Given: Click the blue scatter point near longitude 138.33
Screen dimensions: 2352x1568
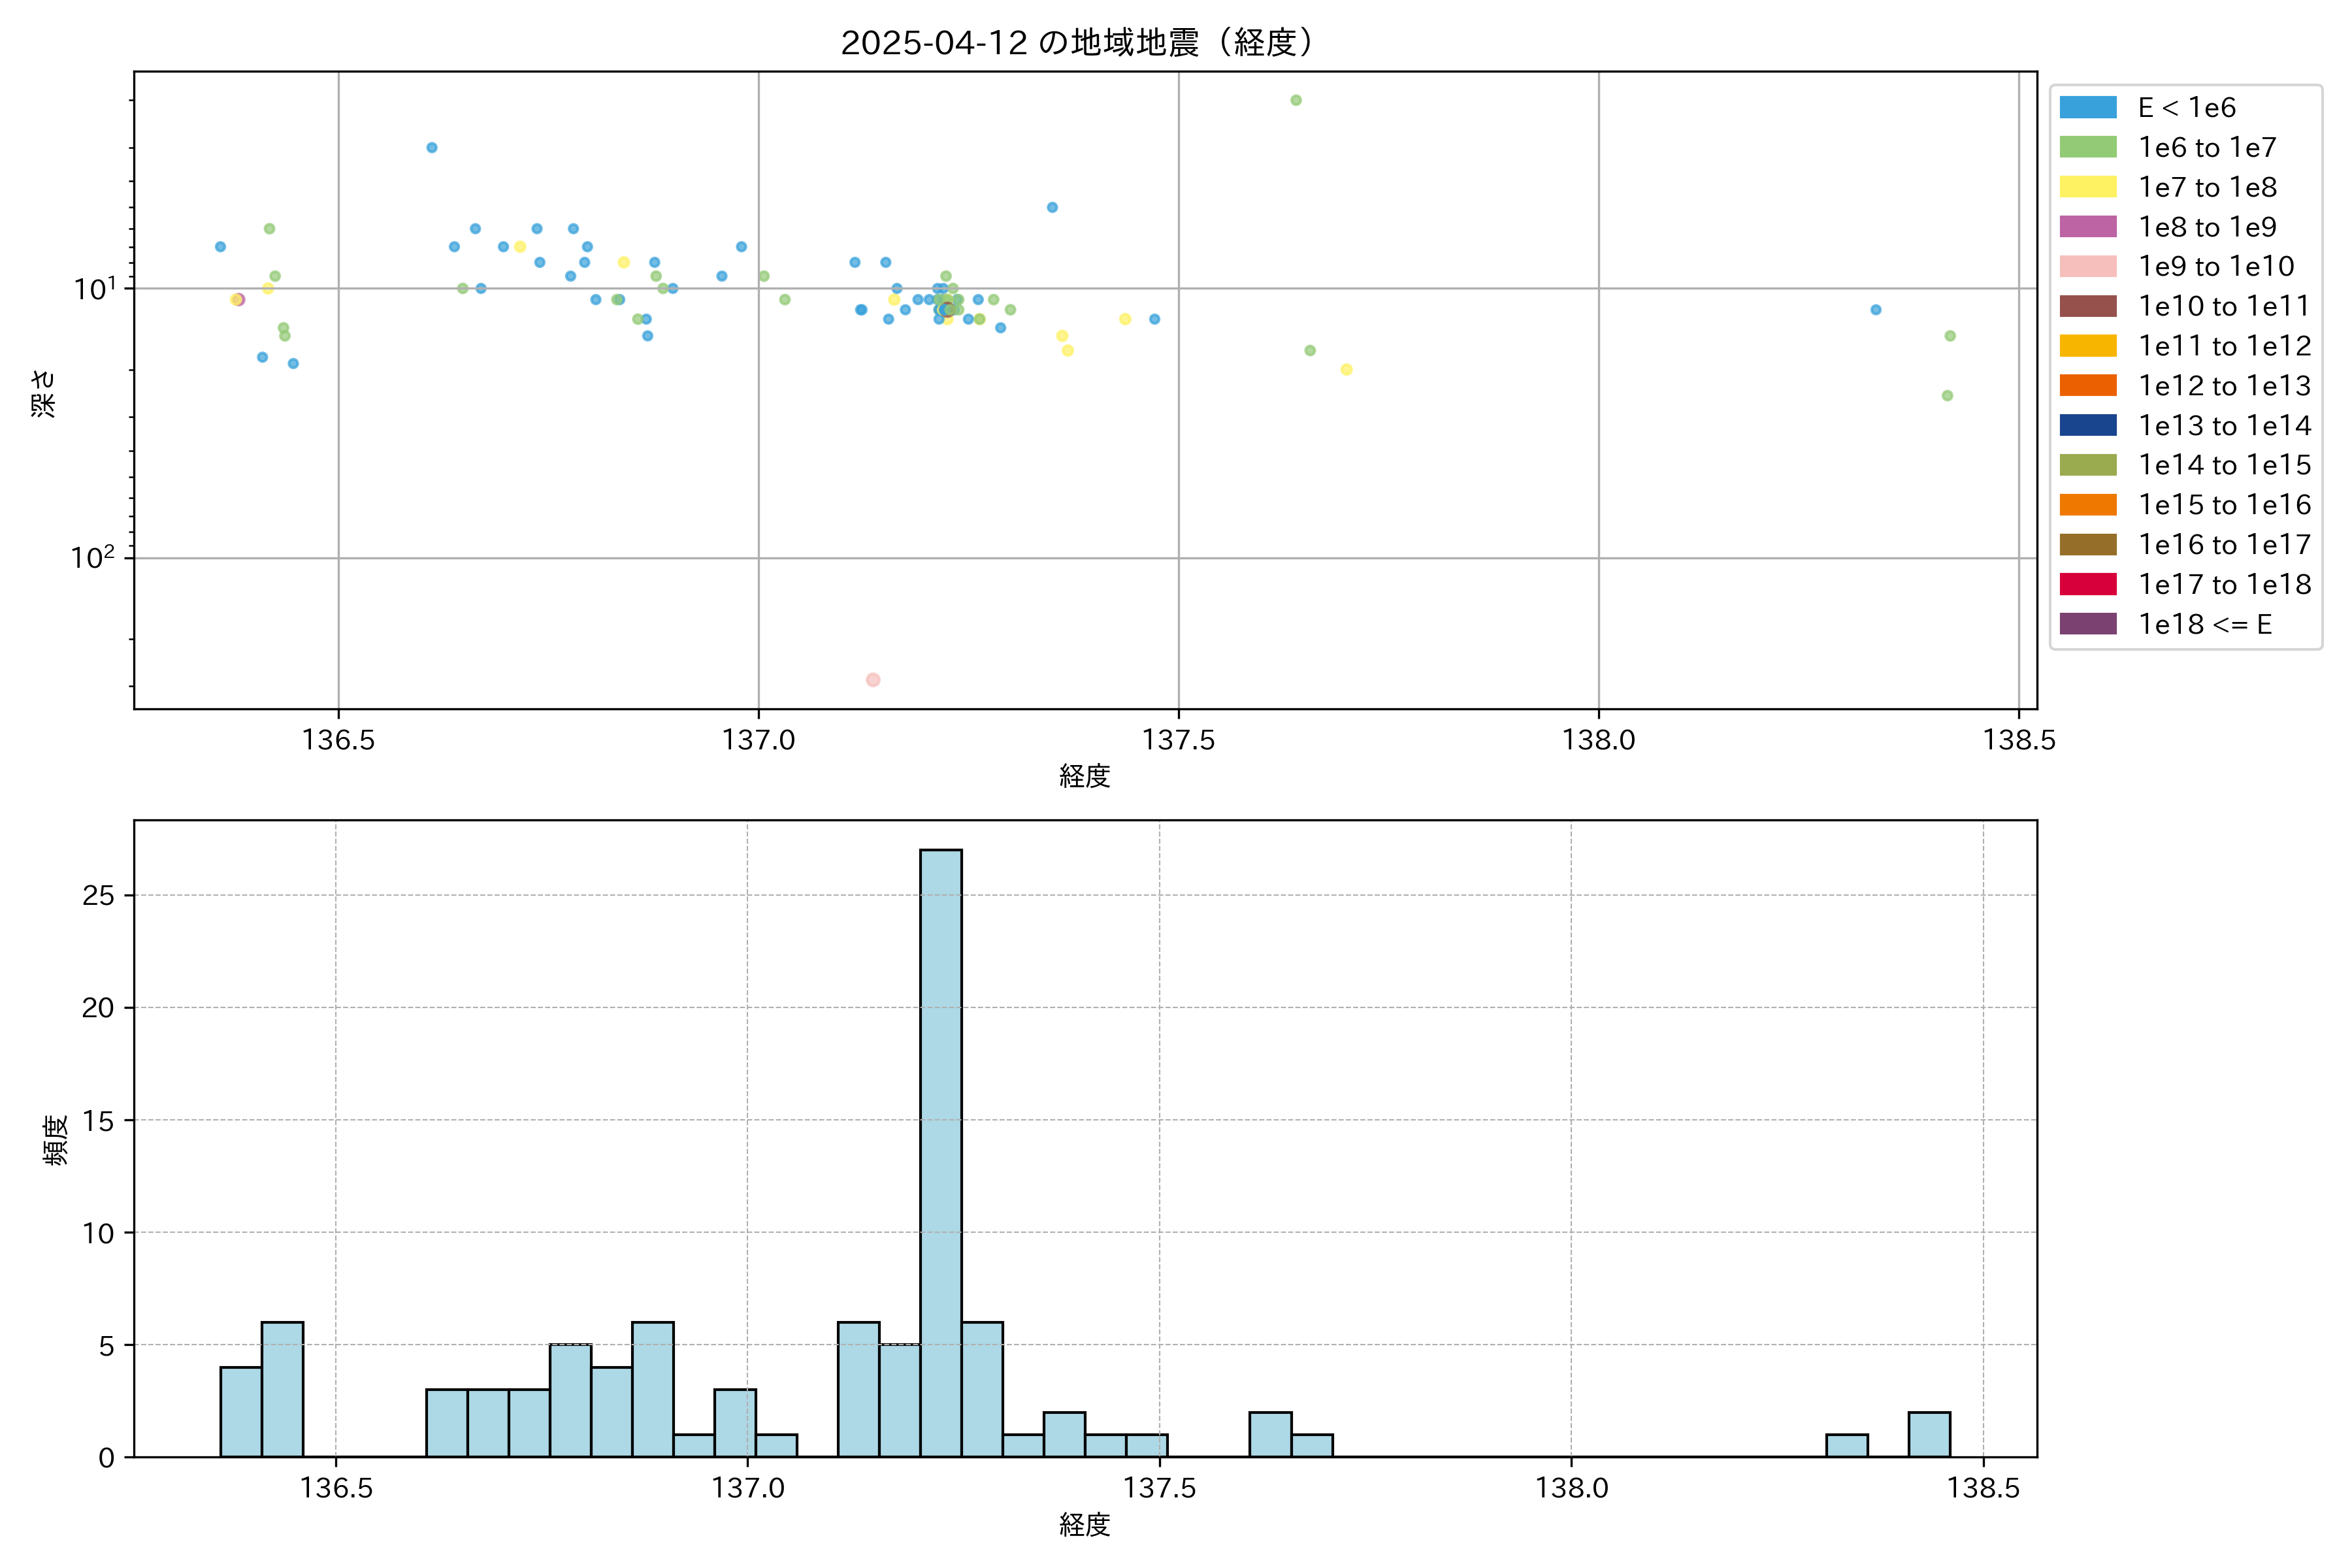Looking at the screenshot, I should point(1876,310).
